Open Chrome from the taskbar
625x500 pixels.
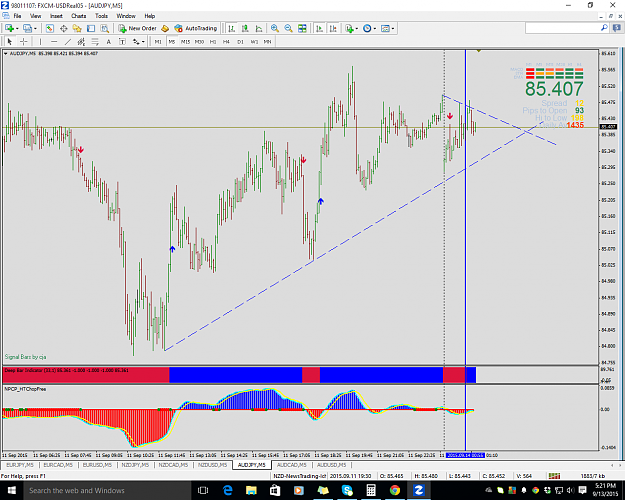(x=395, y=490)
